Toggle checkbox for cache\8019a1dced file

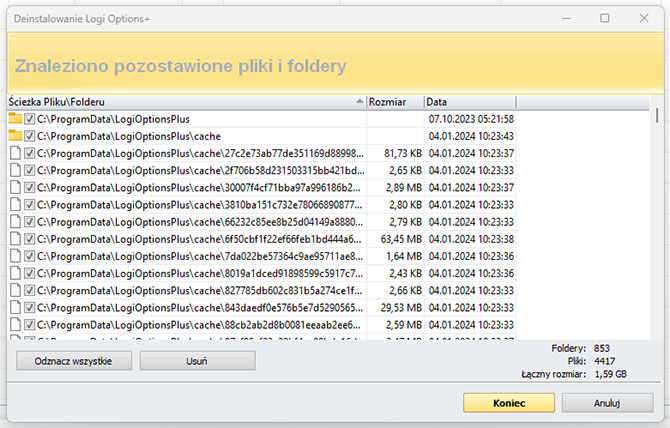29,273
